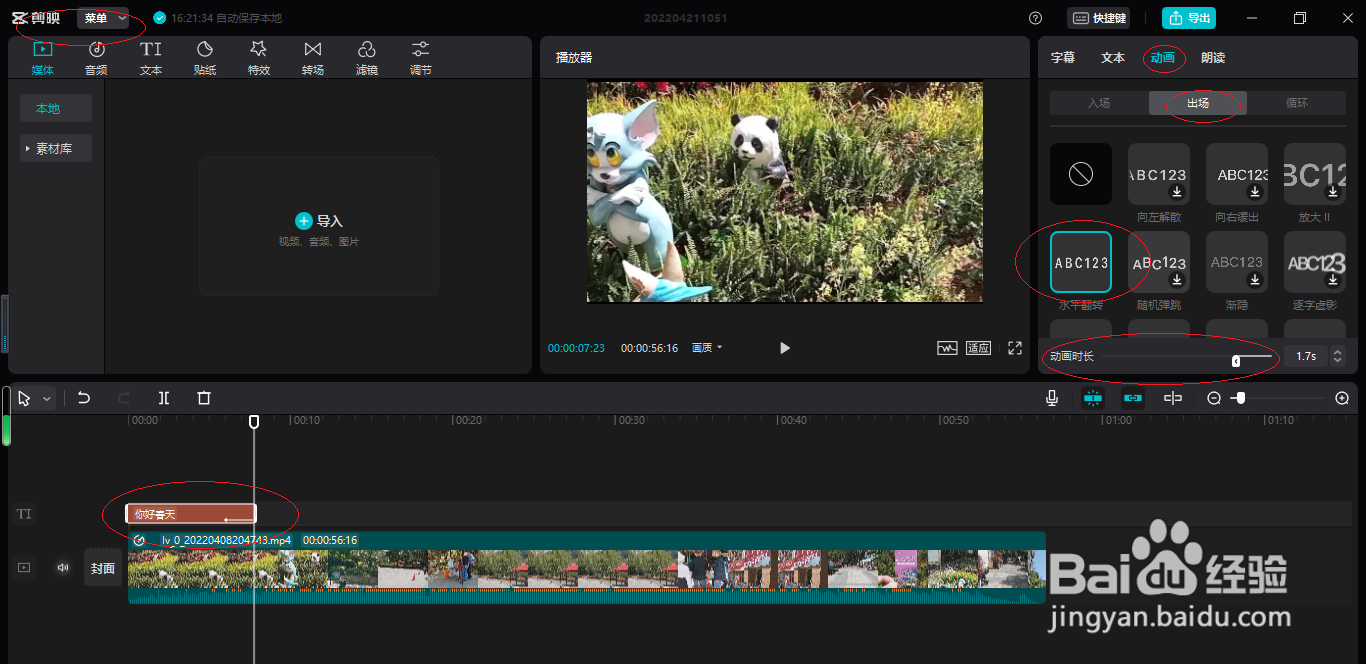The height and width of the screenshot is (664, 1366).
Task: Click the greyed redo arrow in timeline toolbar
Action: [x=124, y=398]
